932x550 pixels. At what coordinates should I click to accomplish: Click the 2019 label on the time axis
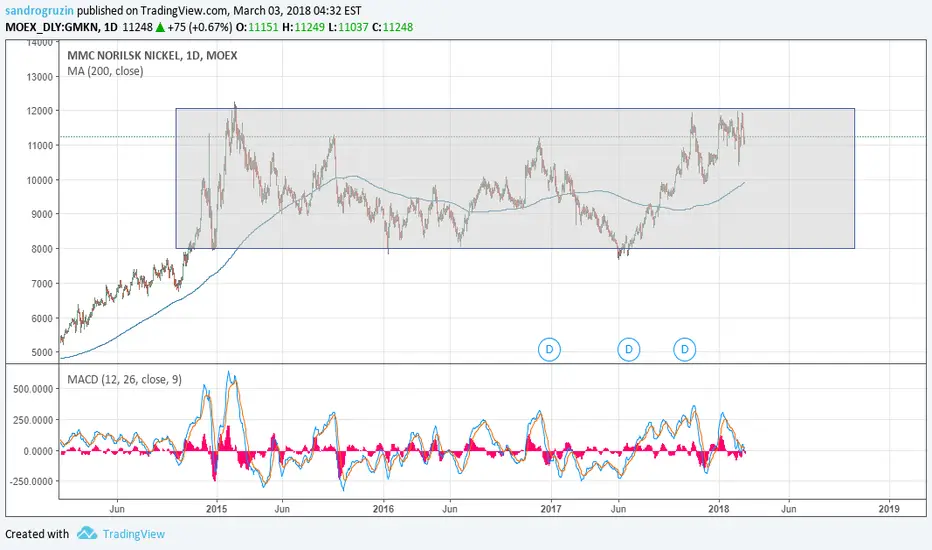889,509
